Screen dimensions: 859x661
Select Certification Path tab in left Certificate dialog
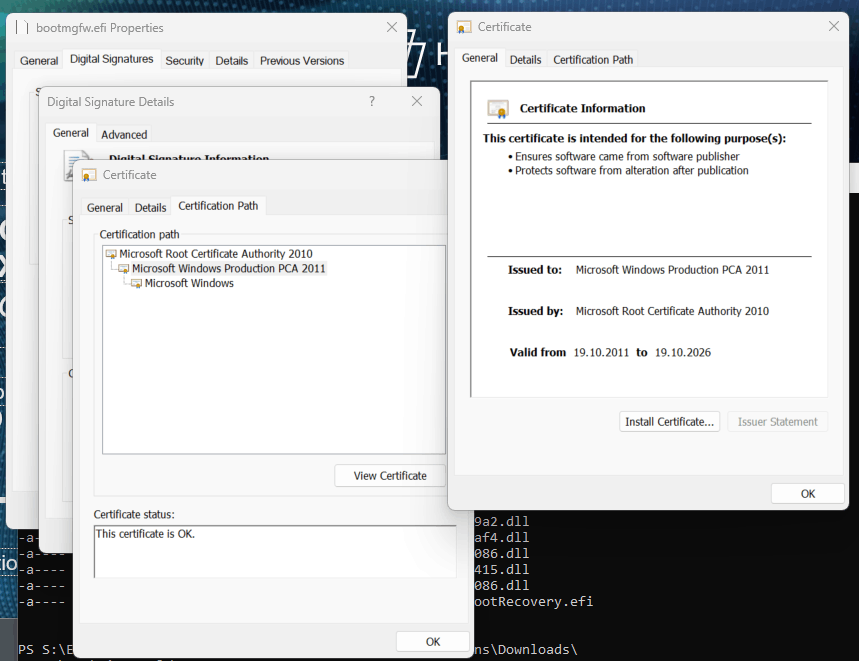218,206
